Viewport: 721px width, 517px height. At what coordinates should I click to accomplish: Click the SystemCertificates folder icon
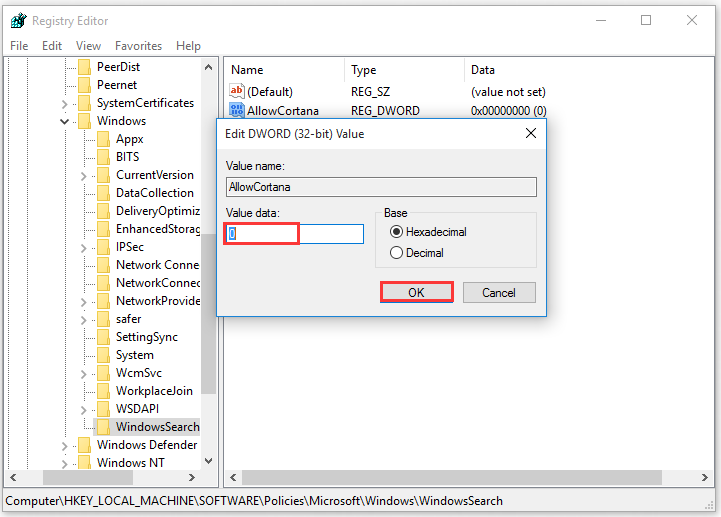point(85,103)
